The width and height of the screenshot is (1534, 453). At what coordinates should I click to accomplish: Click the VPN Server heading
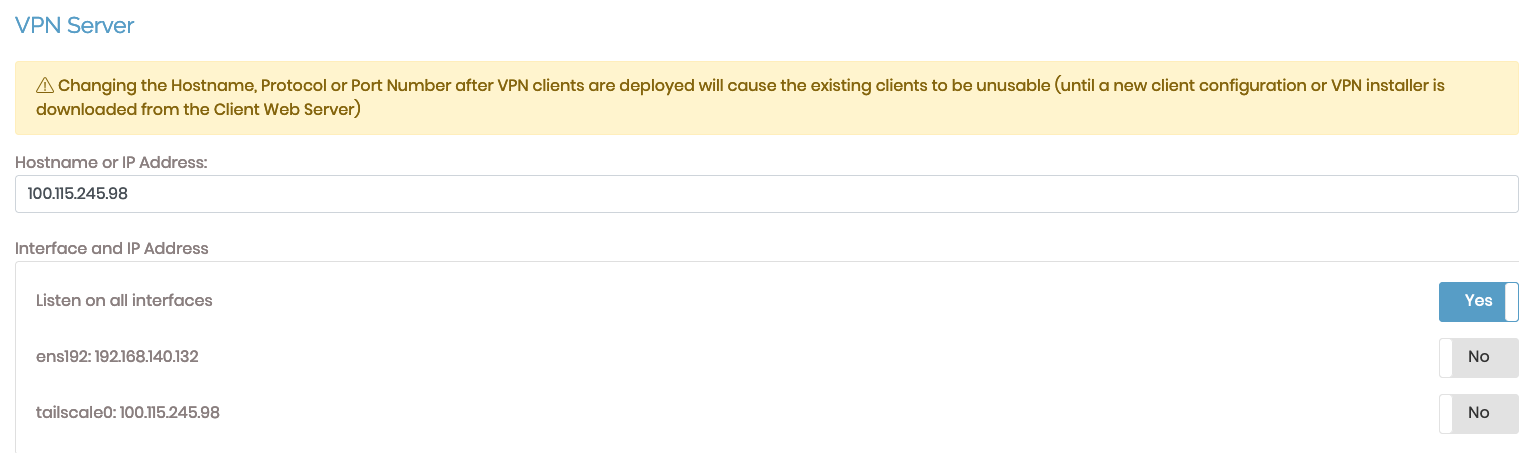pyautogui.click(x=75, y=25)
